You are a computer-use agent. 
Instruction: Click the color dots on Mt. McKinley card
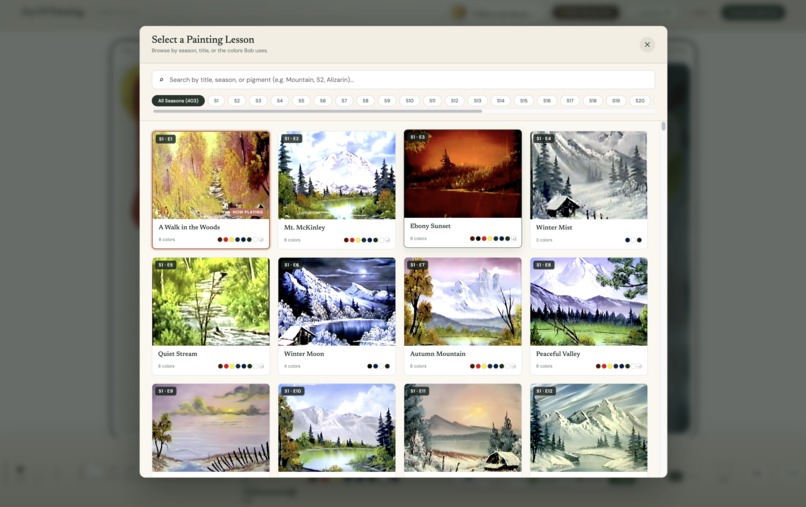(367, 240)
